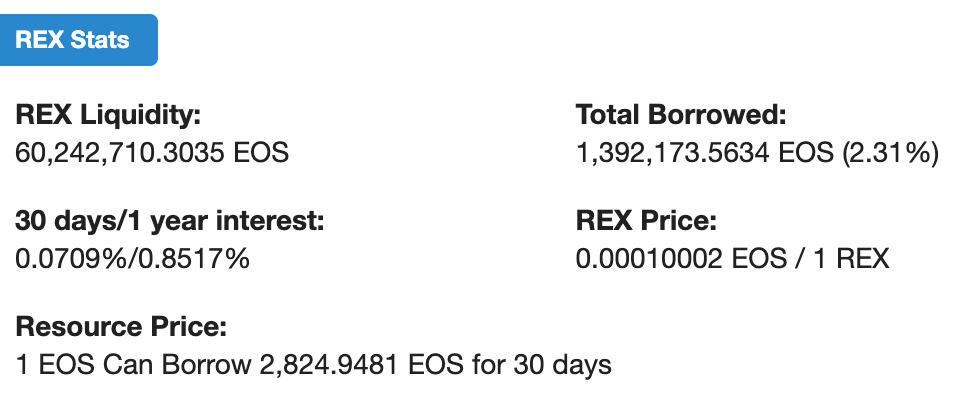Select the REX Price heading
Screen dimensions: 954x406
click(647, 221)
